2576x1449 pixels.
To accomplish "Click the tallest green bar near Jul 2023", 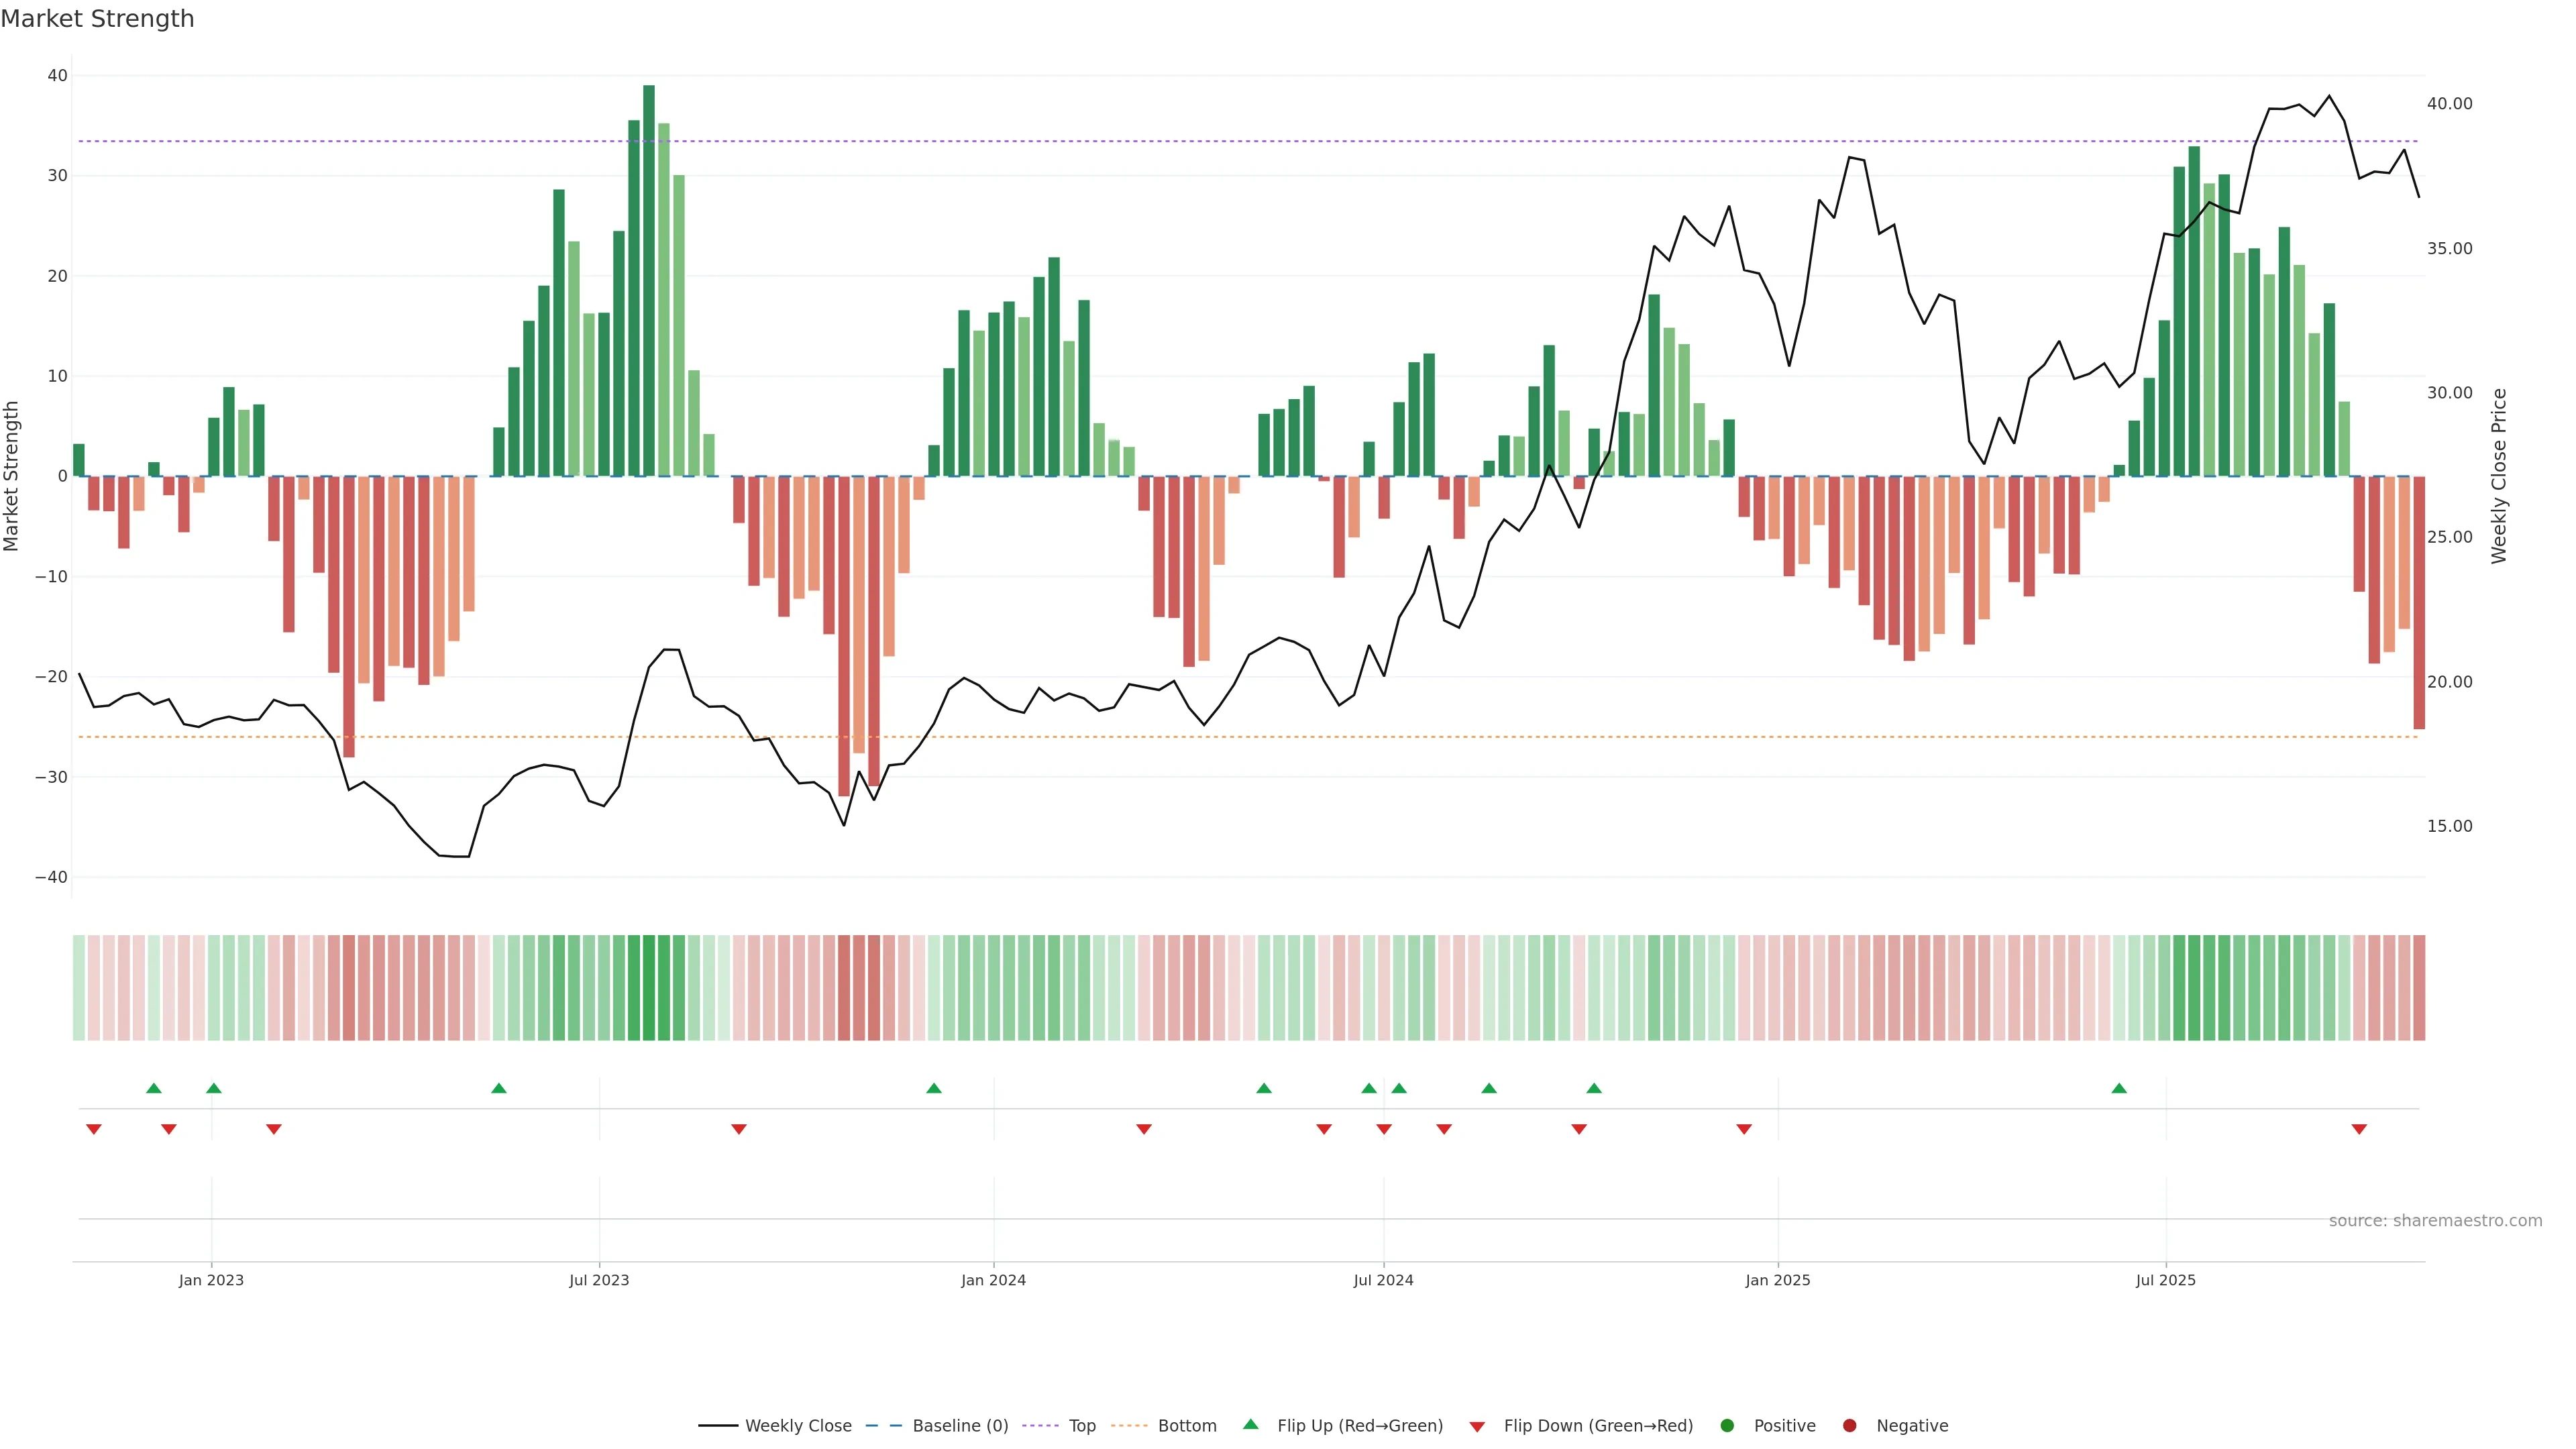I will (649, 280).
